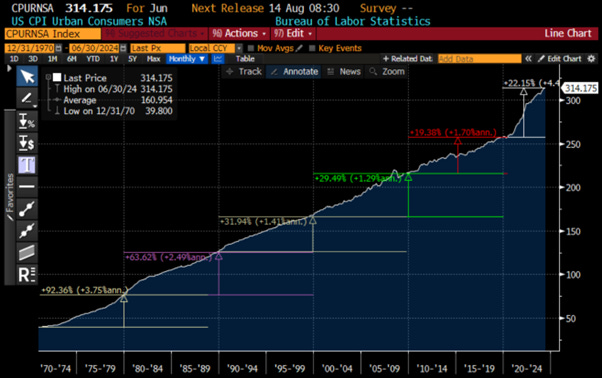Click the +19.38% annotation label
The image size is (602, 378).
click(x=453, y=132)
